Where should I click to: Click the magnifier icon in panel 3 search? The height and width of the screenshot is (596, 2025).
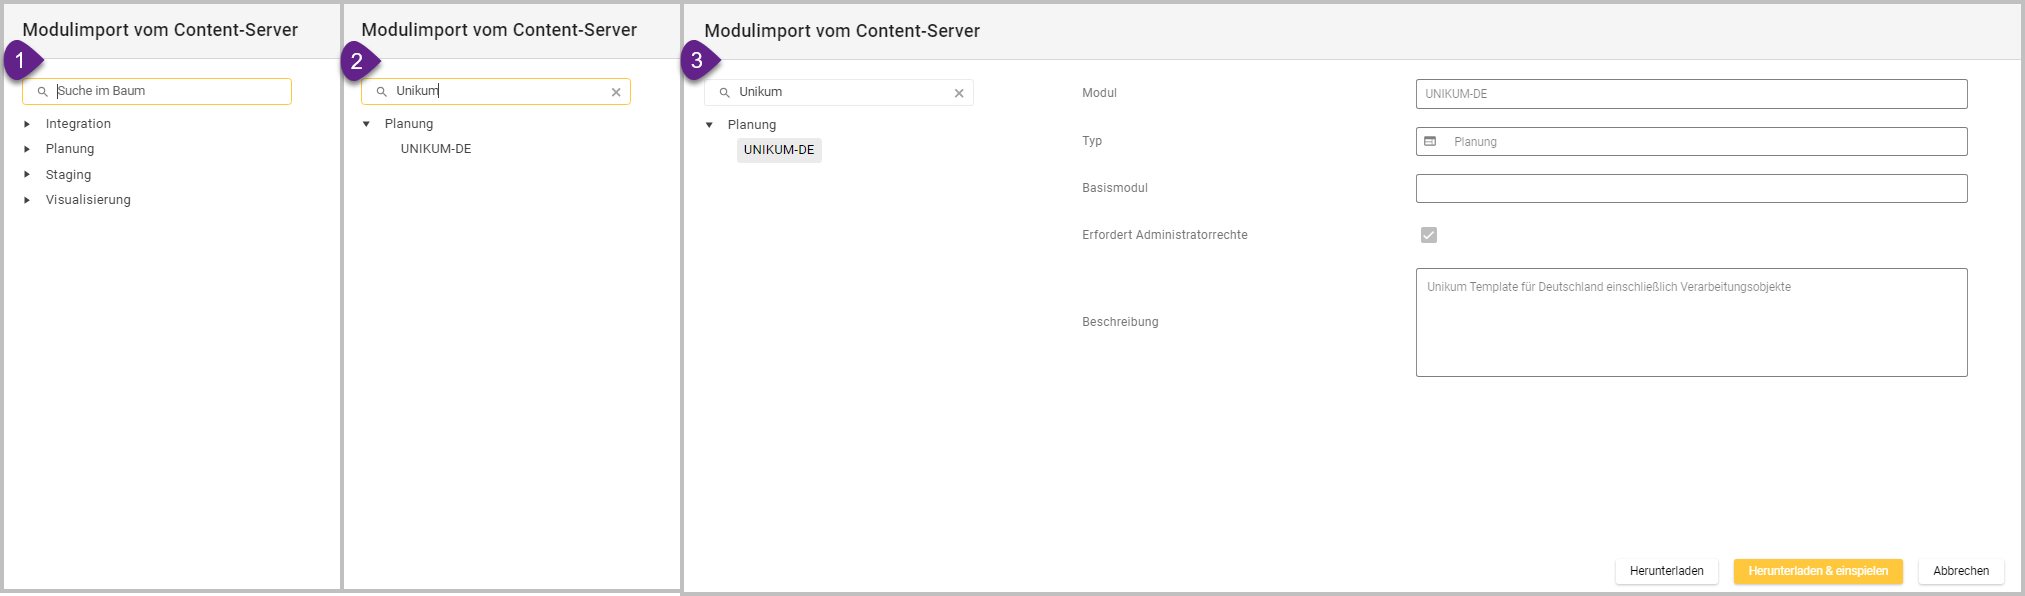tap(725, 93)
